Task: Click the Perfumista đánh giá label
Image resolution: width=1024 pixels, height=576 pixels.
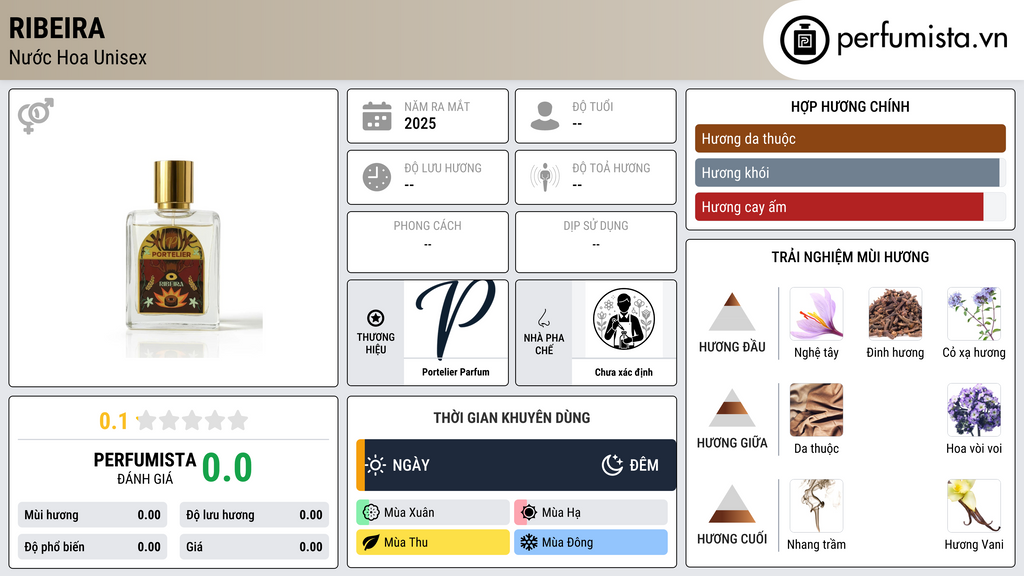Action: (x=144, y=468)
